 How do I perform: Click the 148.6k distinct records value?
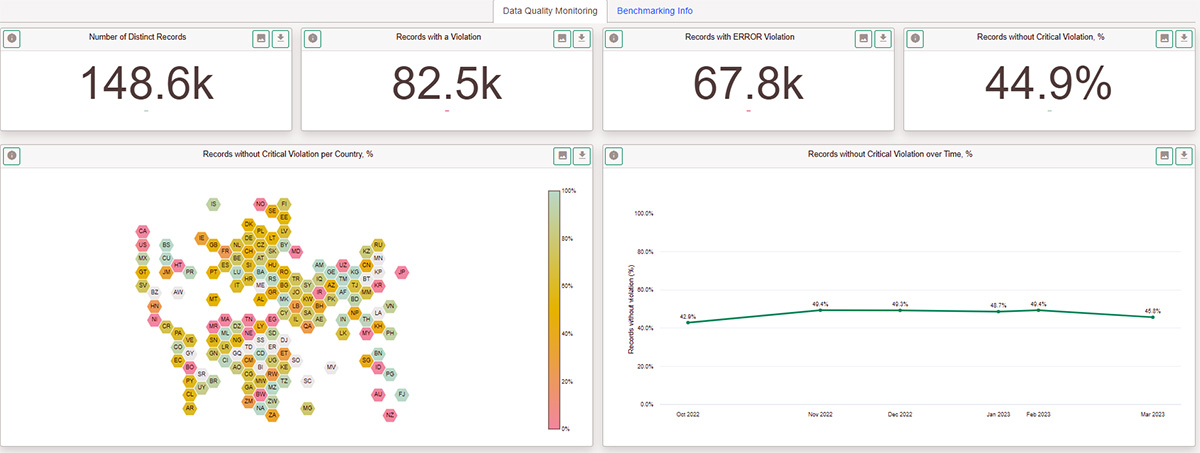[x=146, y=83]
